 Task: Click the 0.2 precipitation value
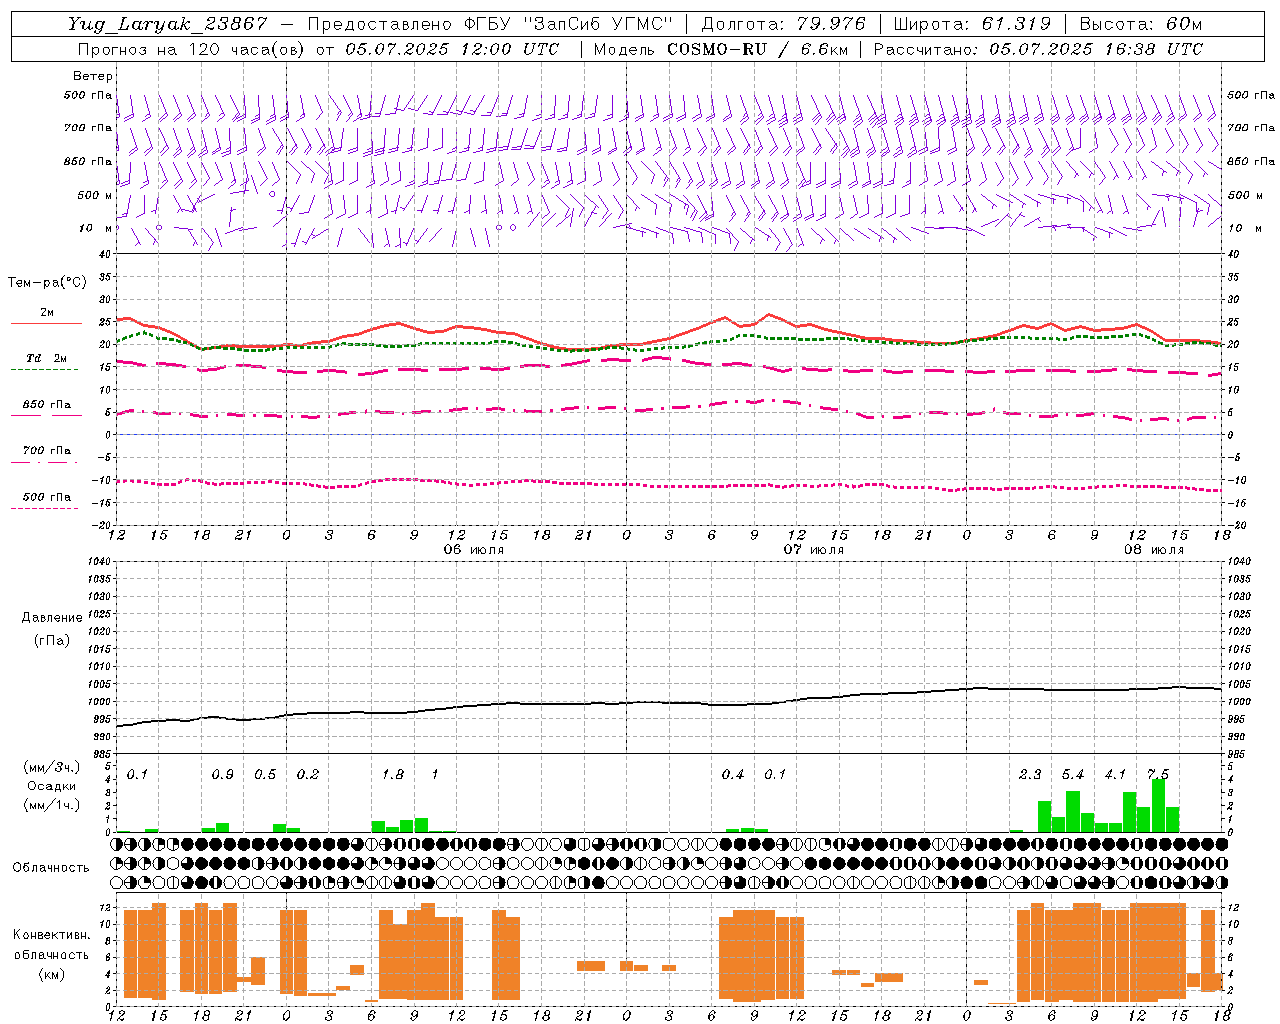[x=307, y=775]
